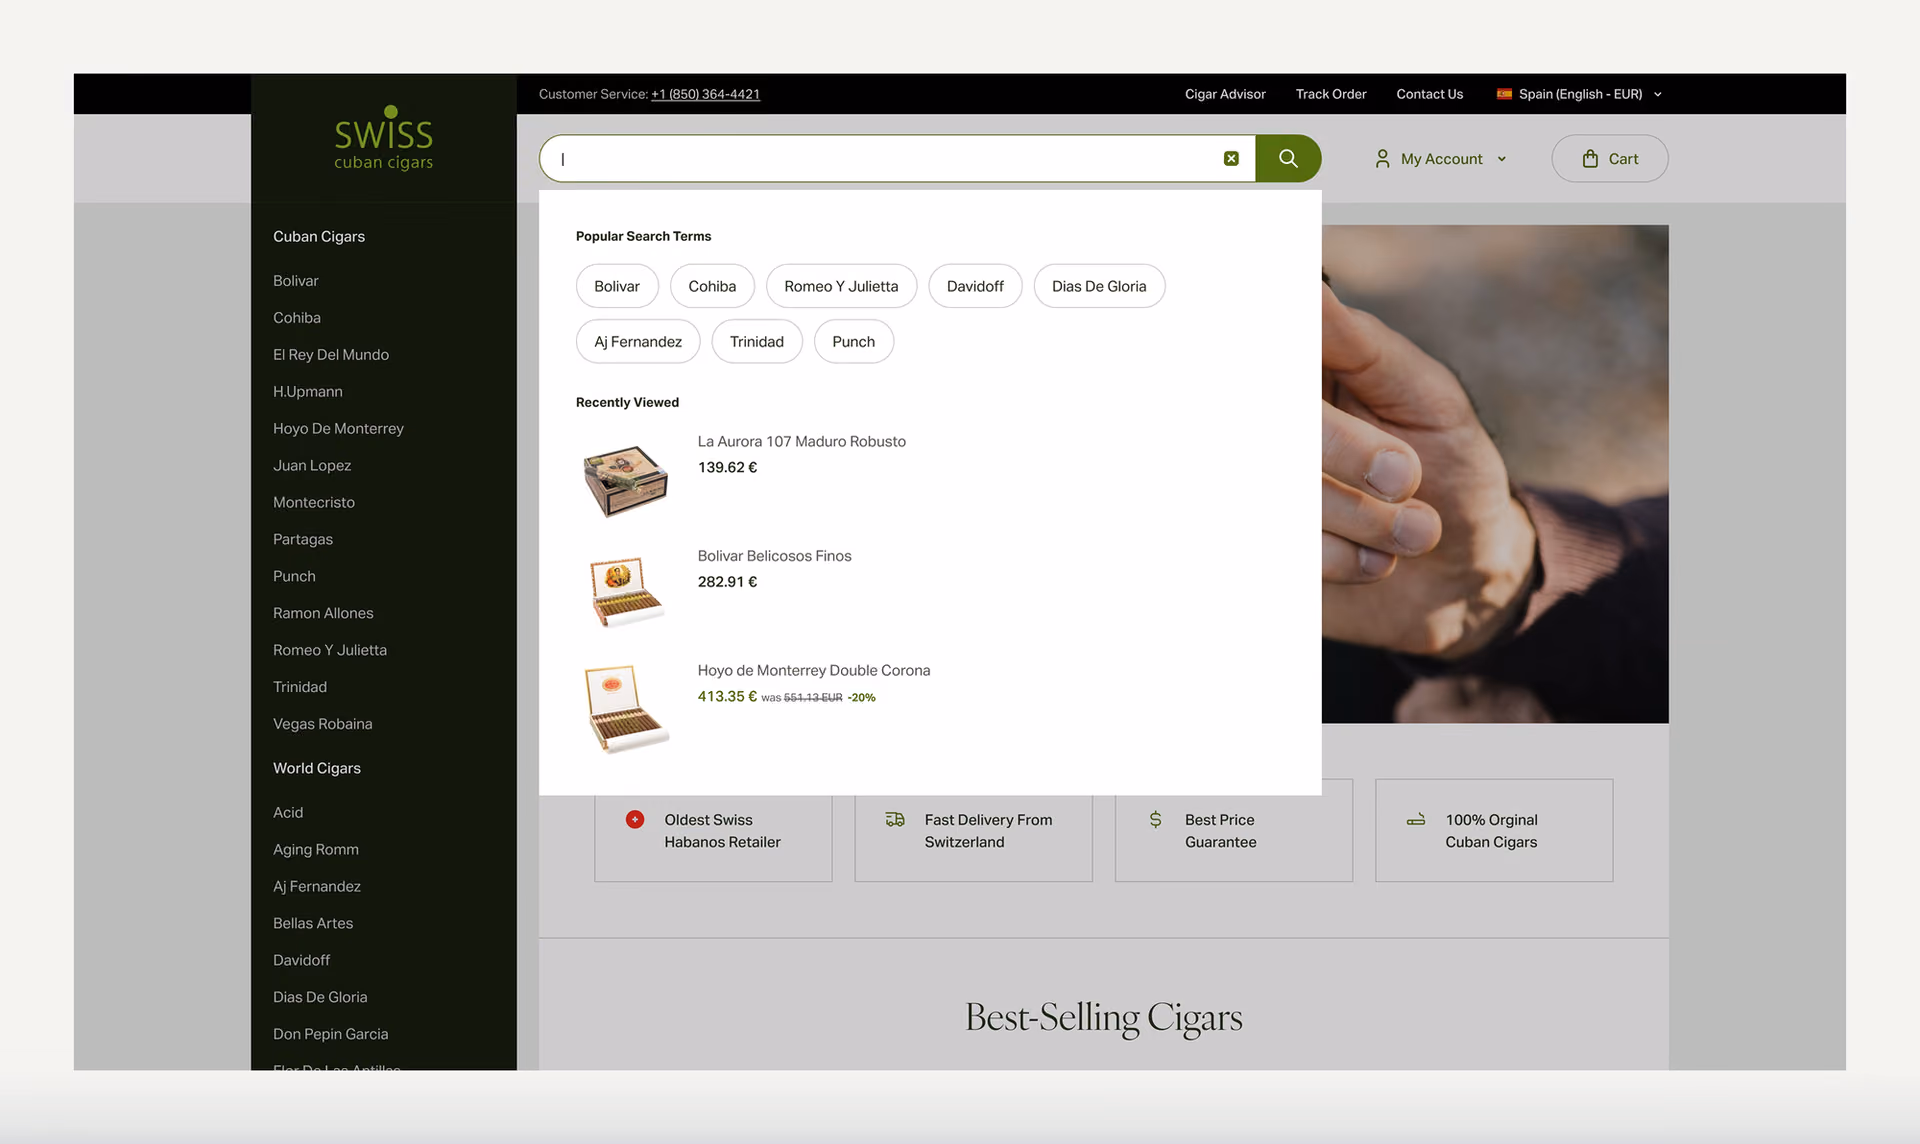Image resolution: width=1920 pixels, height=1144 pixels.
Task: Select the Cohiba popular search chip
Action: click(712, 286)
